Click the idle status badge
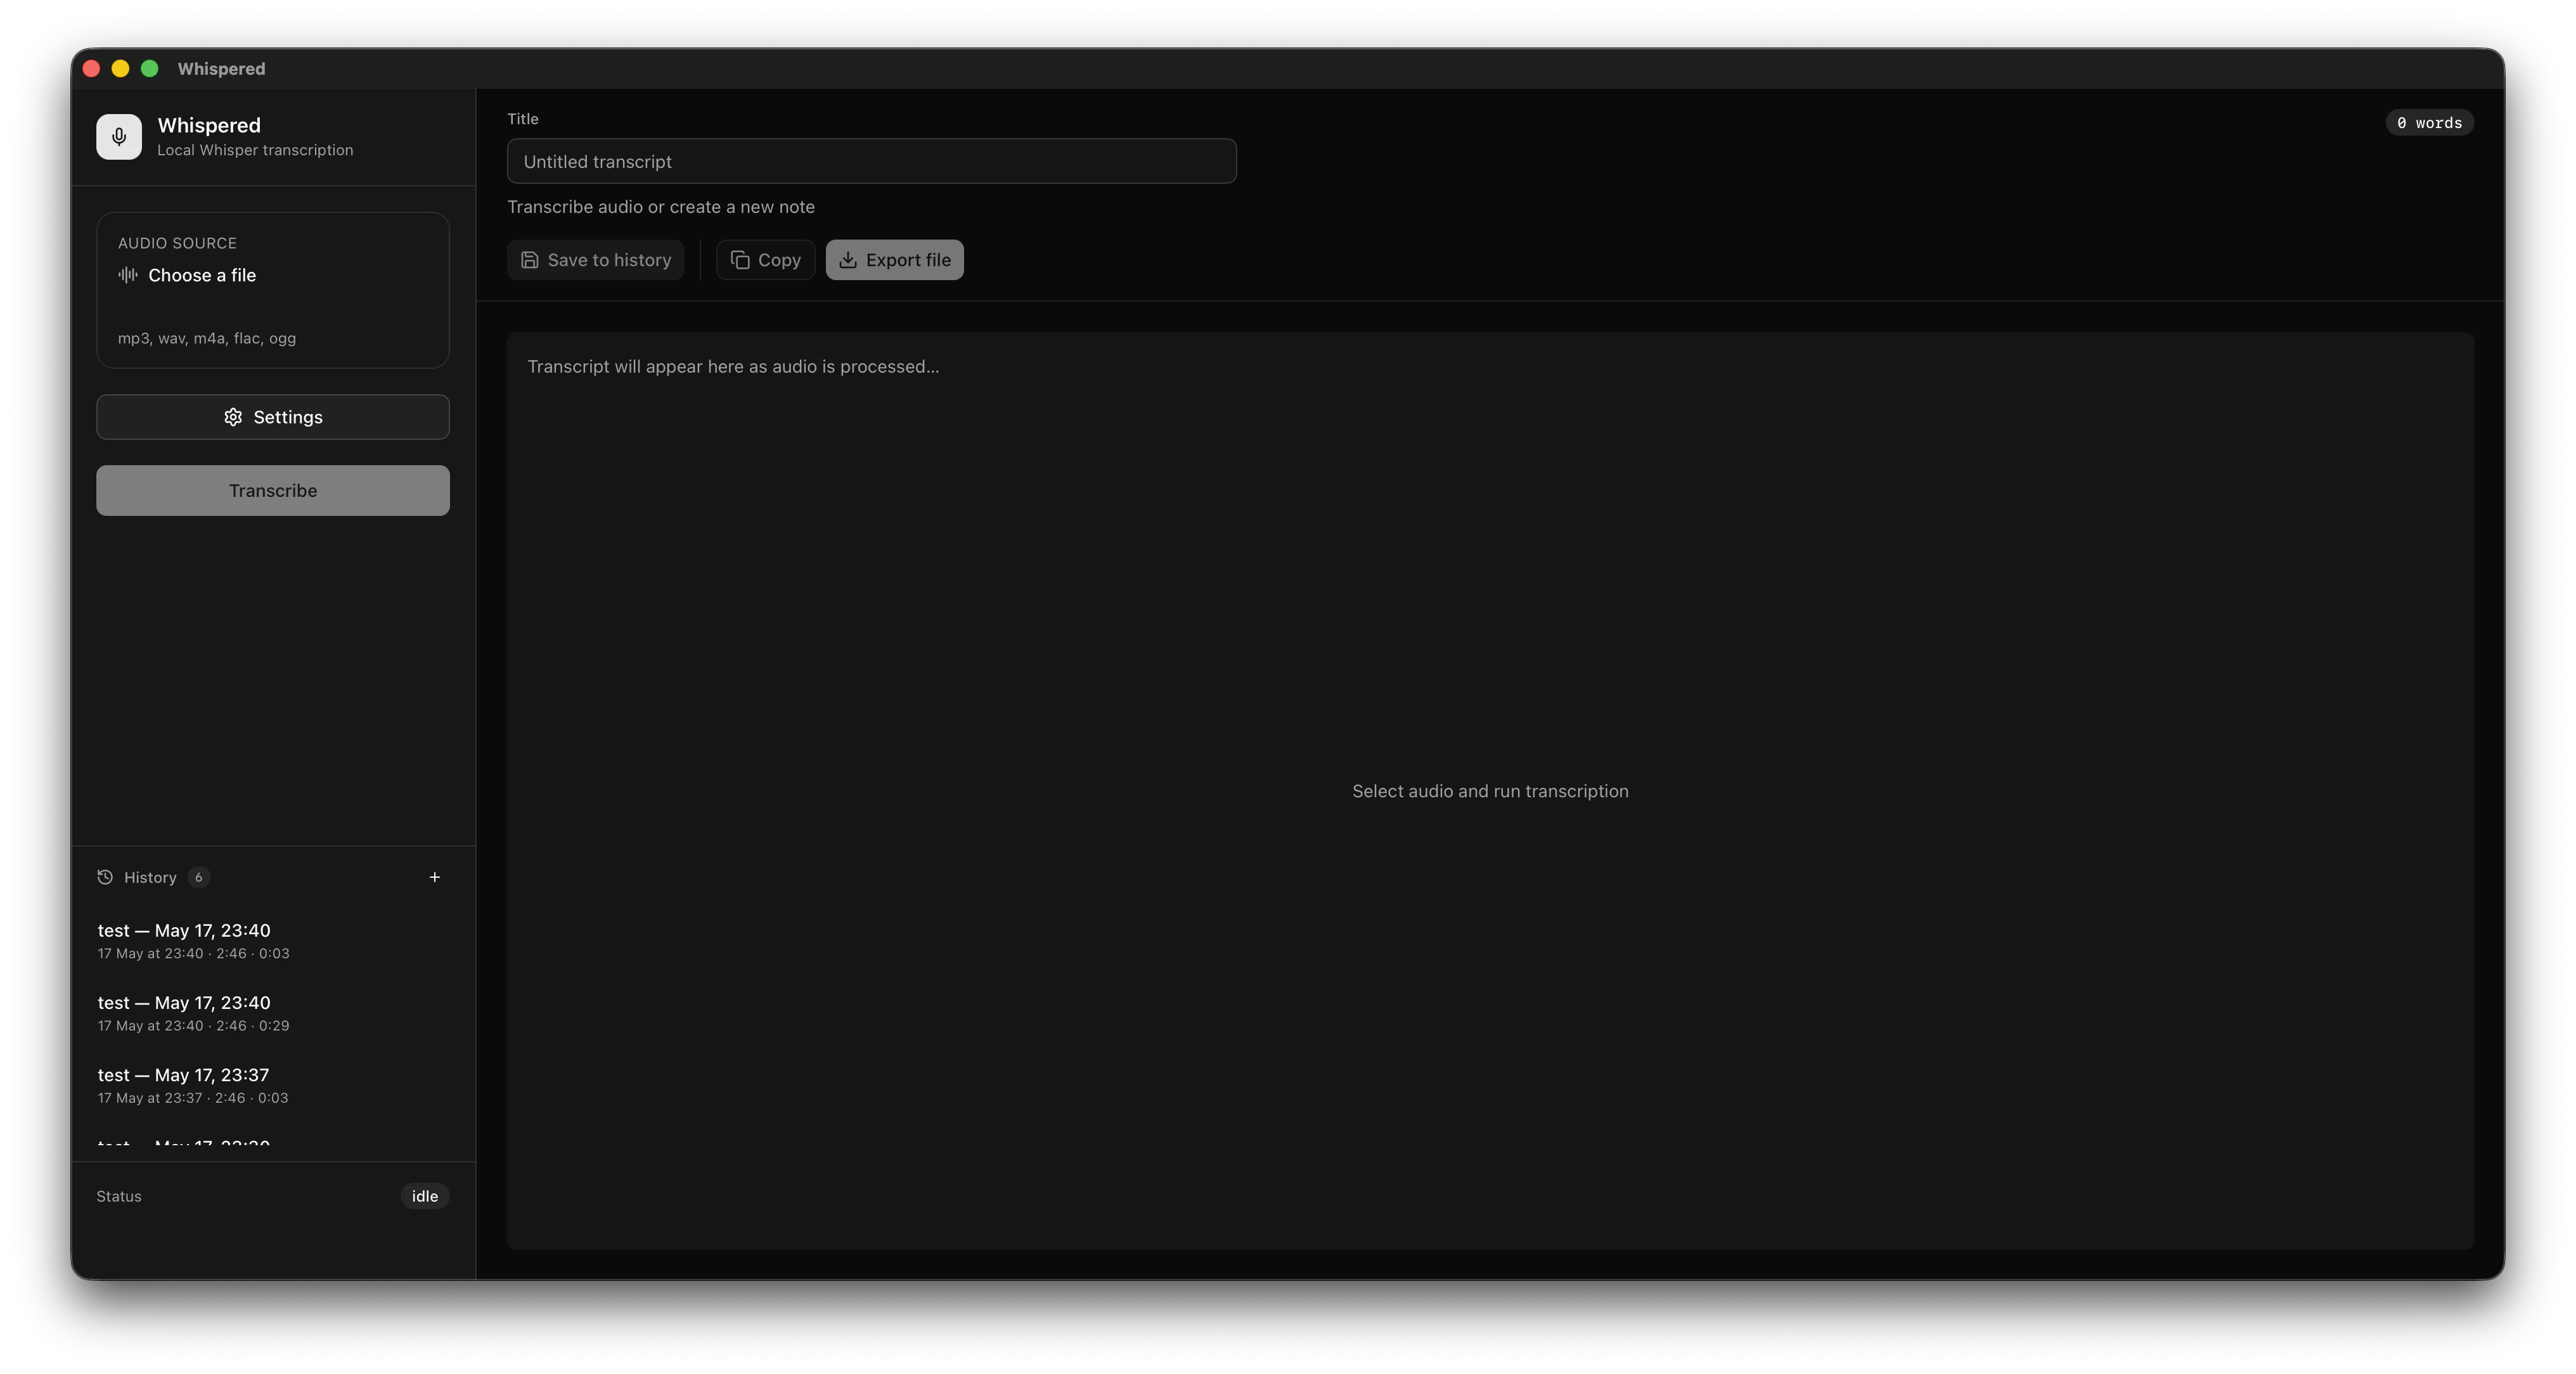This screenshot has height=1374, width=2576. tap(425, 1196)
